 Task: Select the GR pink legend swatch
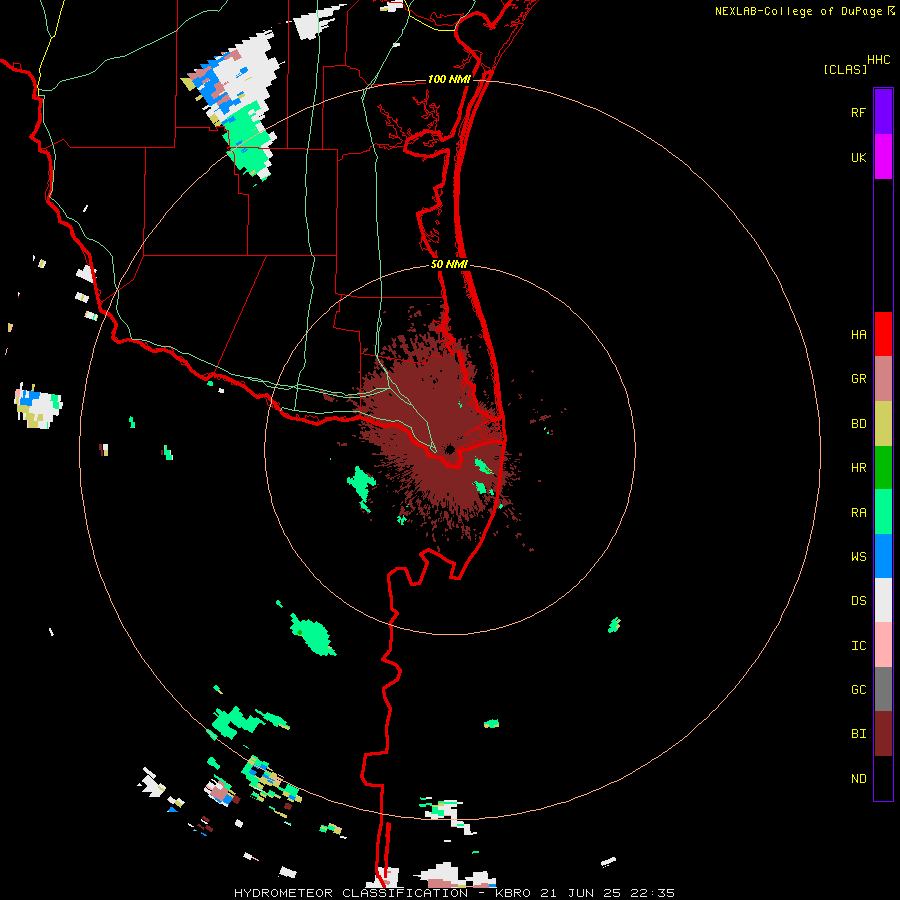883,379
